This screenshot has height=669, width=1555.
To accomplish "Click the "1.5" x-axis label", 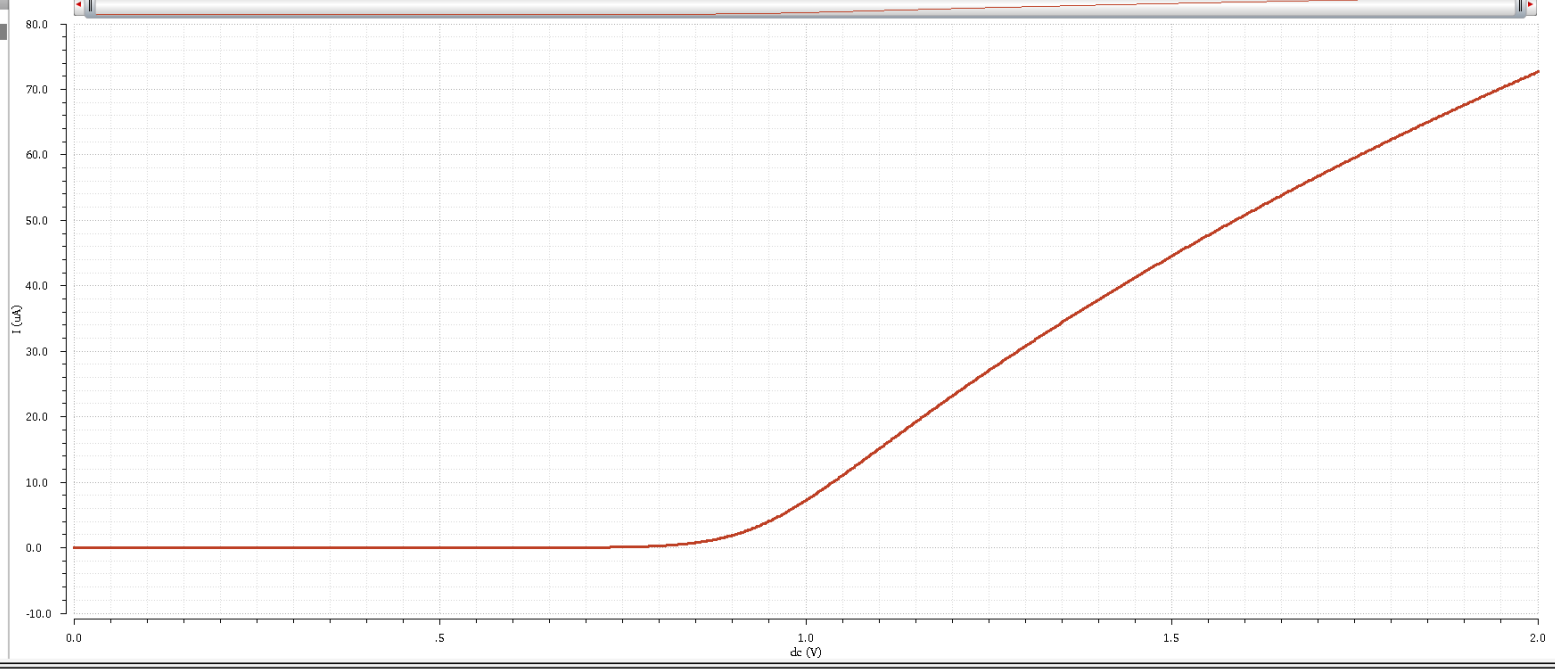I will pos(1172,637).
